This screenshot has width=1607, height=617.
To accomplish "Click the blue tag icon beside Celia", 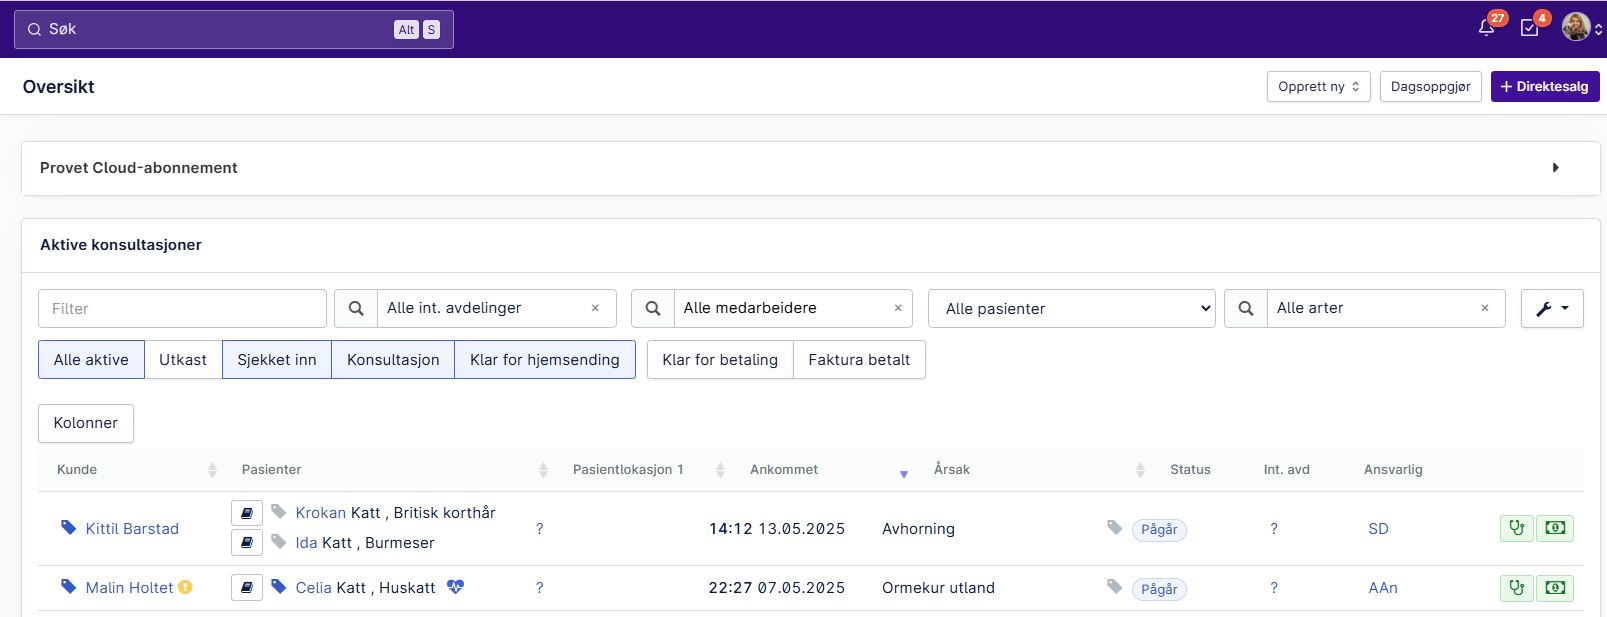I will click(279, 586).
